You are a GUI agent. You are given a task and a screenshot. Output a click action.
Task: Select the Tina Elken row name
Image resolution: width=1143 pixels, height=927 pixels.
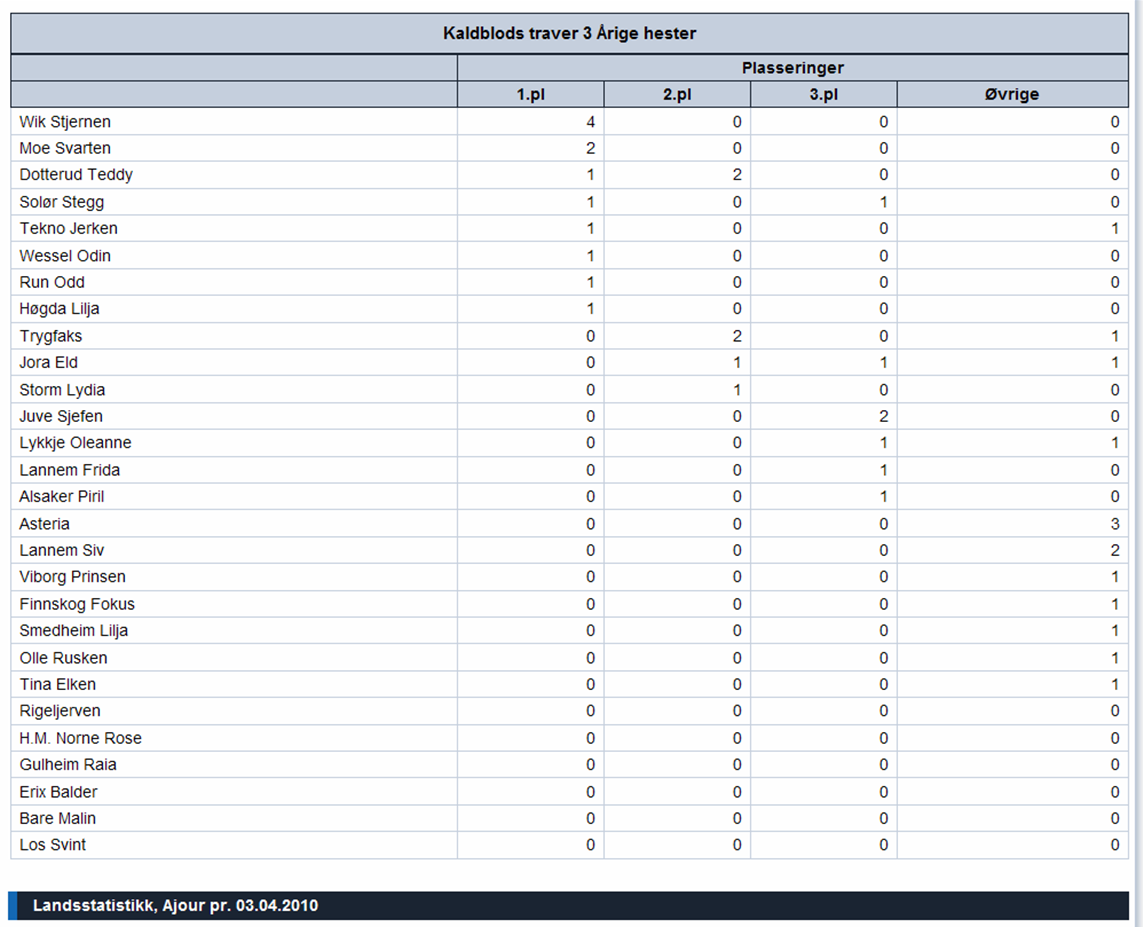click(x=58, y=684)
